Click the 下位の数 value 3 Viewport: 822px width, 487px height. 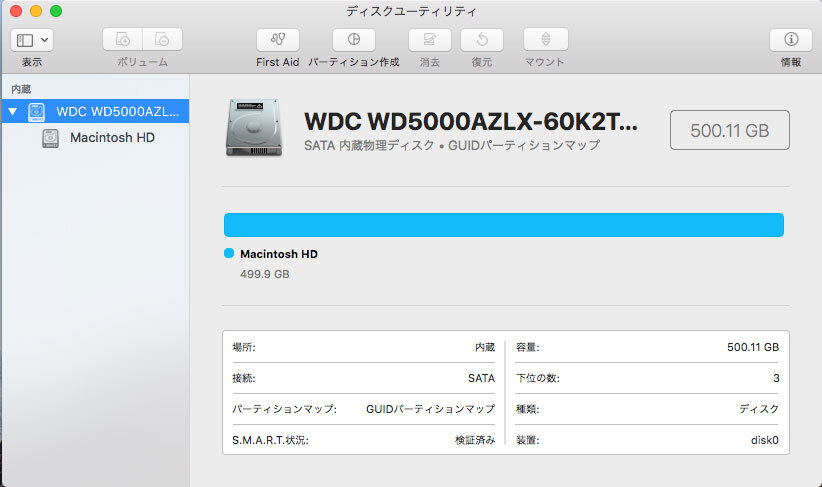(x=776, y=378)
